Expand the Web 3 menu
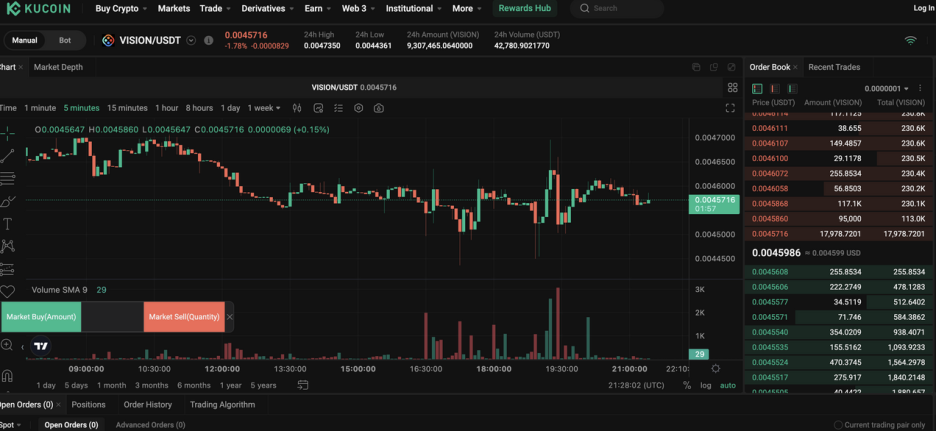This screenshot has width=936, height=431. 359,8
